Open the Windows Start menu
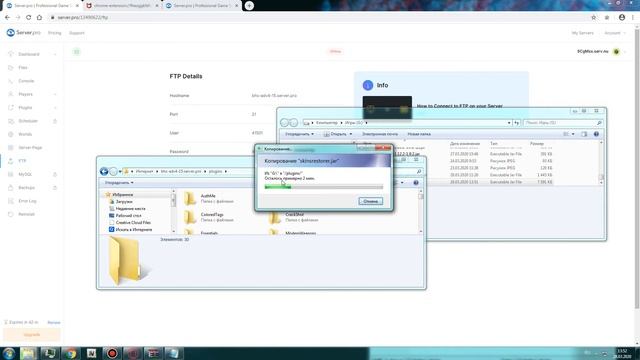The image size is (640, 360). tap(9, 353)
